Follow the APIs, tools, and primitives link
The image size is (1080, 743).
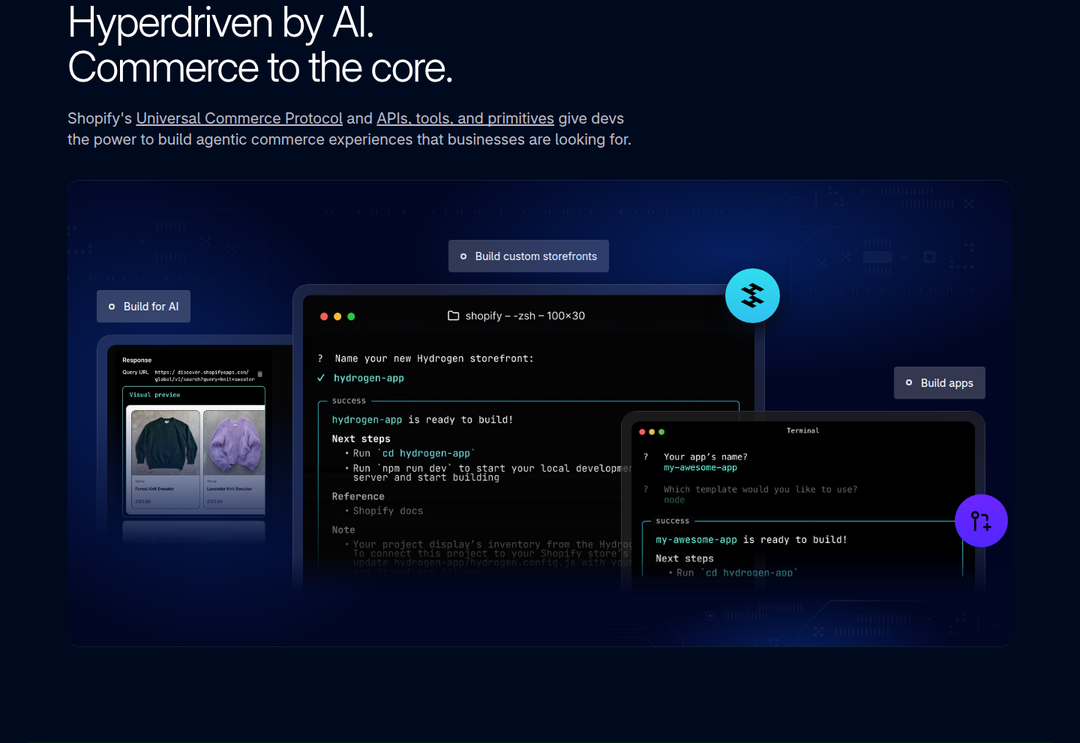(x=465, y=118)
